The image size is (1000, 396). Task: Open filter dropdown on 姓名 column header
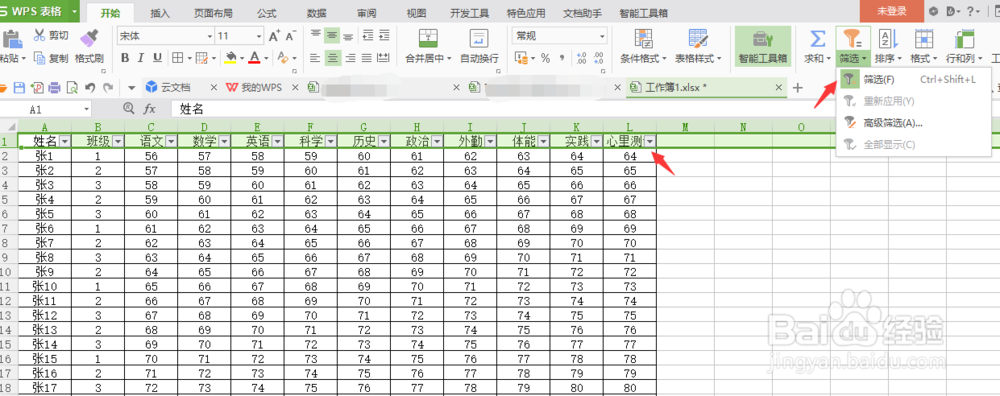pos(64,142)
